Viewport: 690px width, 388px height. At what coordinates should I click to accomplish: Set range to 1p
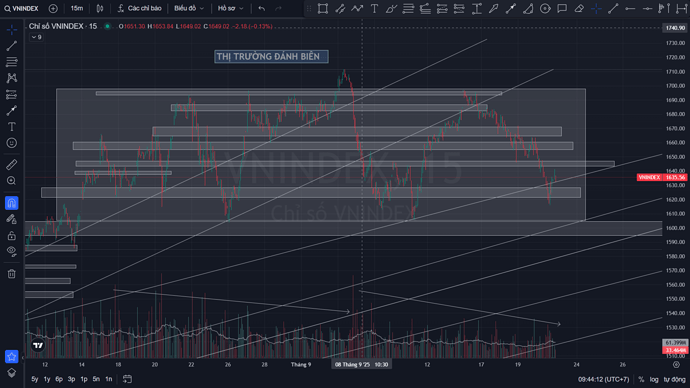tap(84, 379)
